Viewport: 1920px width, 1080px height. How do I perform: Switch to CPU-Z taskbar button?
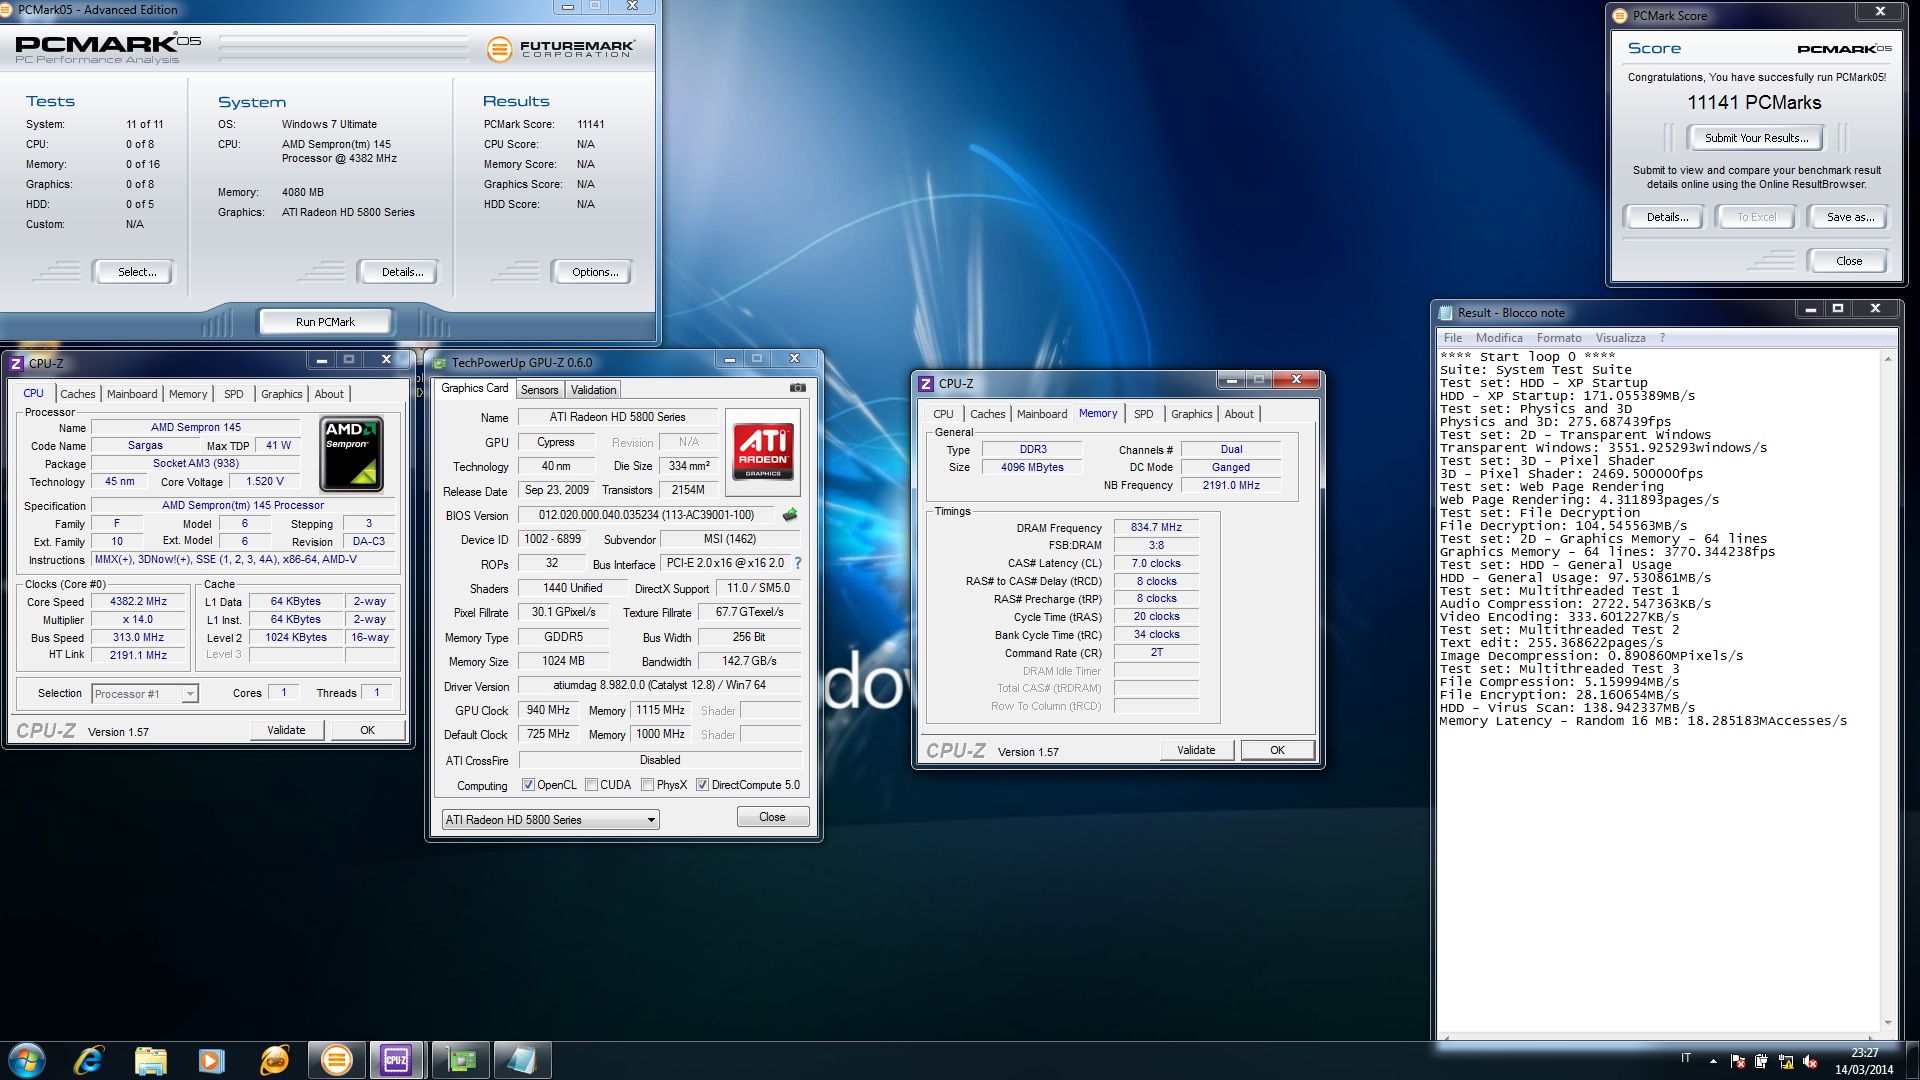tap(397, 1060)
